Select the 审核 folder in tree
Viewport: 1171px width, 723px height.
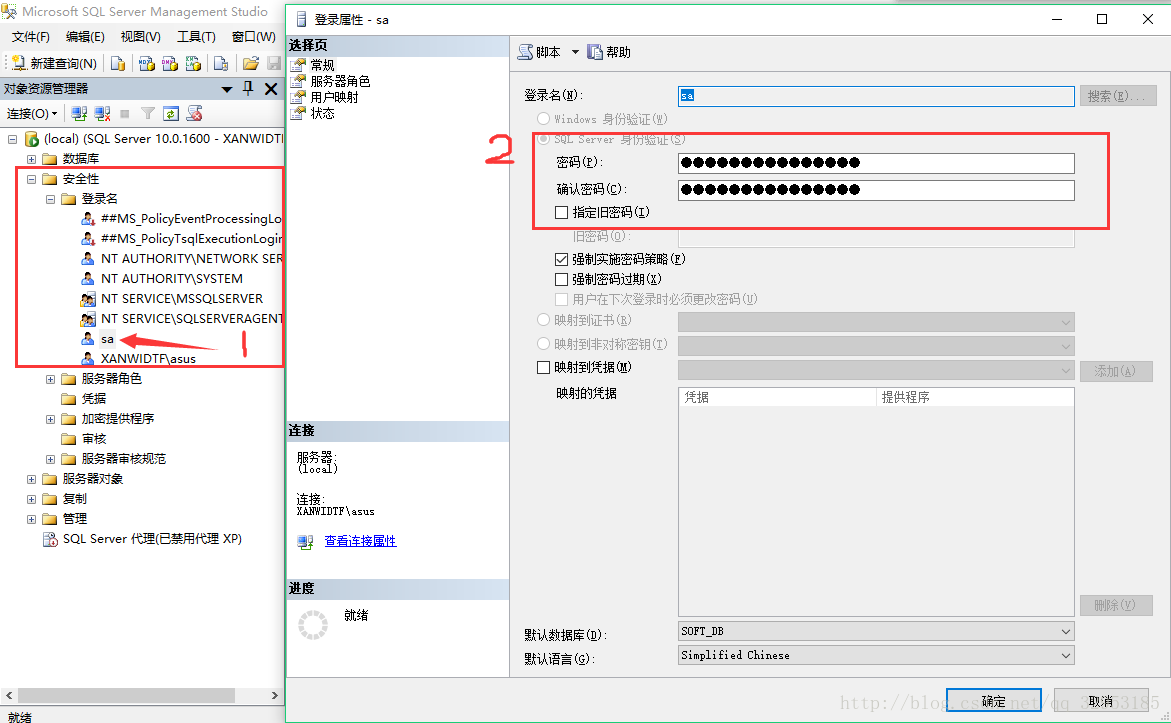point(94,439)
